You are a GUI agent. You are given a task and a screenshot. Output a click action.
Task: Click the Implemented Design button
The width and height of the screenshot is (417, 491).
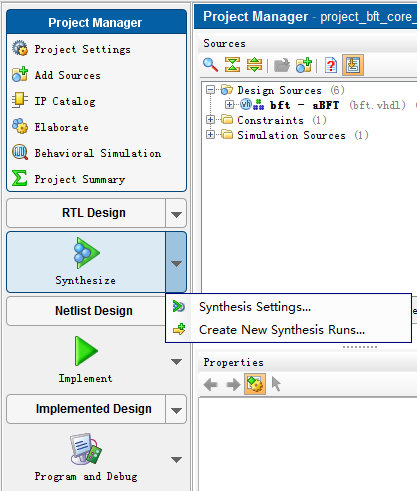coord(86,409)
